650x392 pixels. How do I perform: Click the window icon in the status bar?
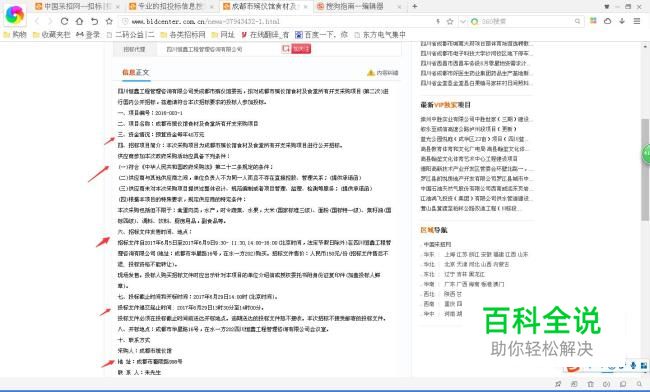click(x=623, y=384)
